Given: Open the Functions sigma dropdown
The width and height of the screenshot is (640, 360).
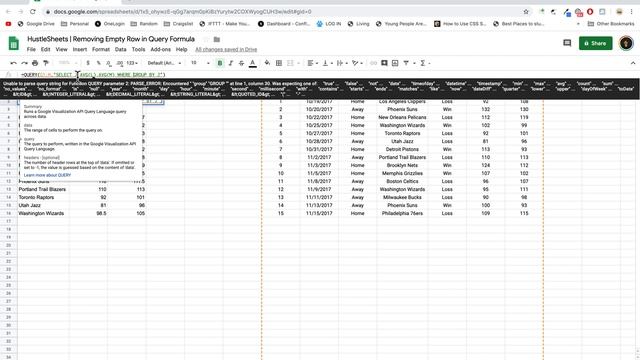Looking at the screenshot, I should pyautogui.click(x=425, y=63).
